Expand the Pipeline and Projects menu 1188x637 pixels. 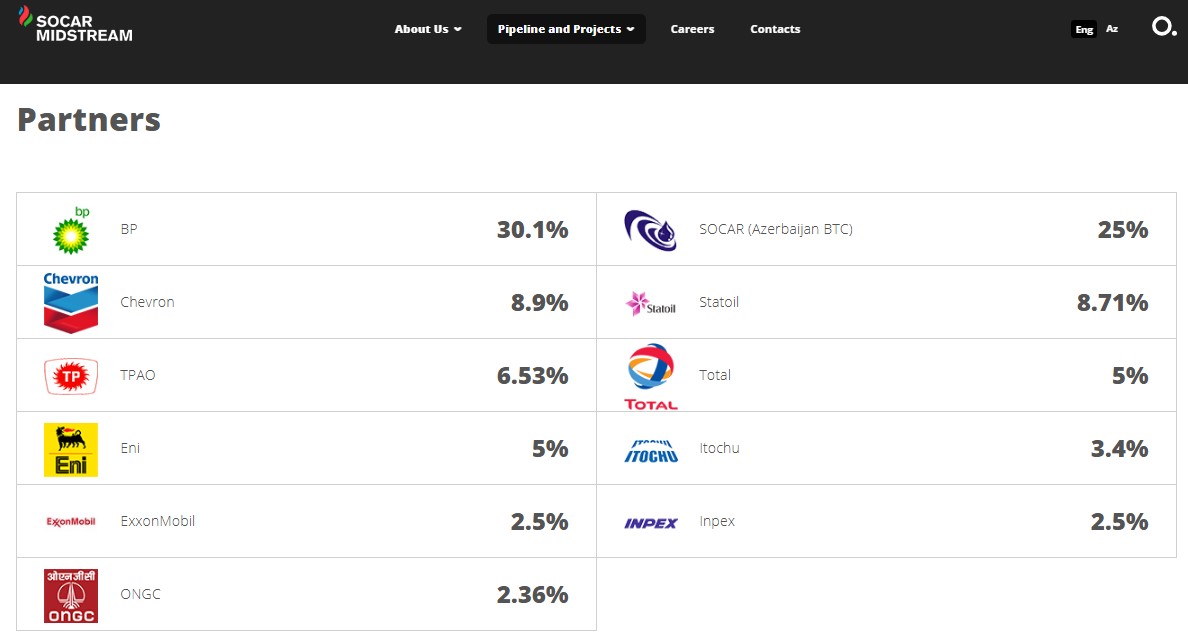click(x=566, y=29)
